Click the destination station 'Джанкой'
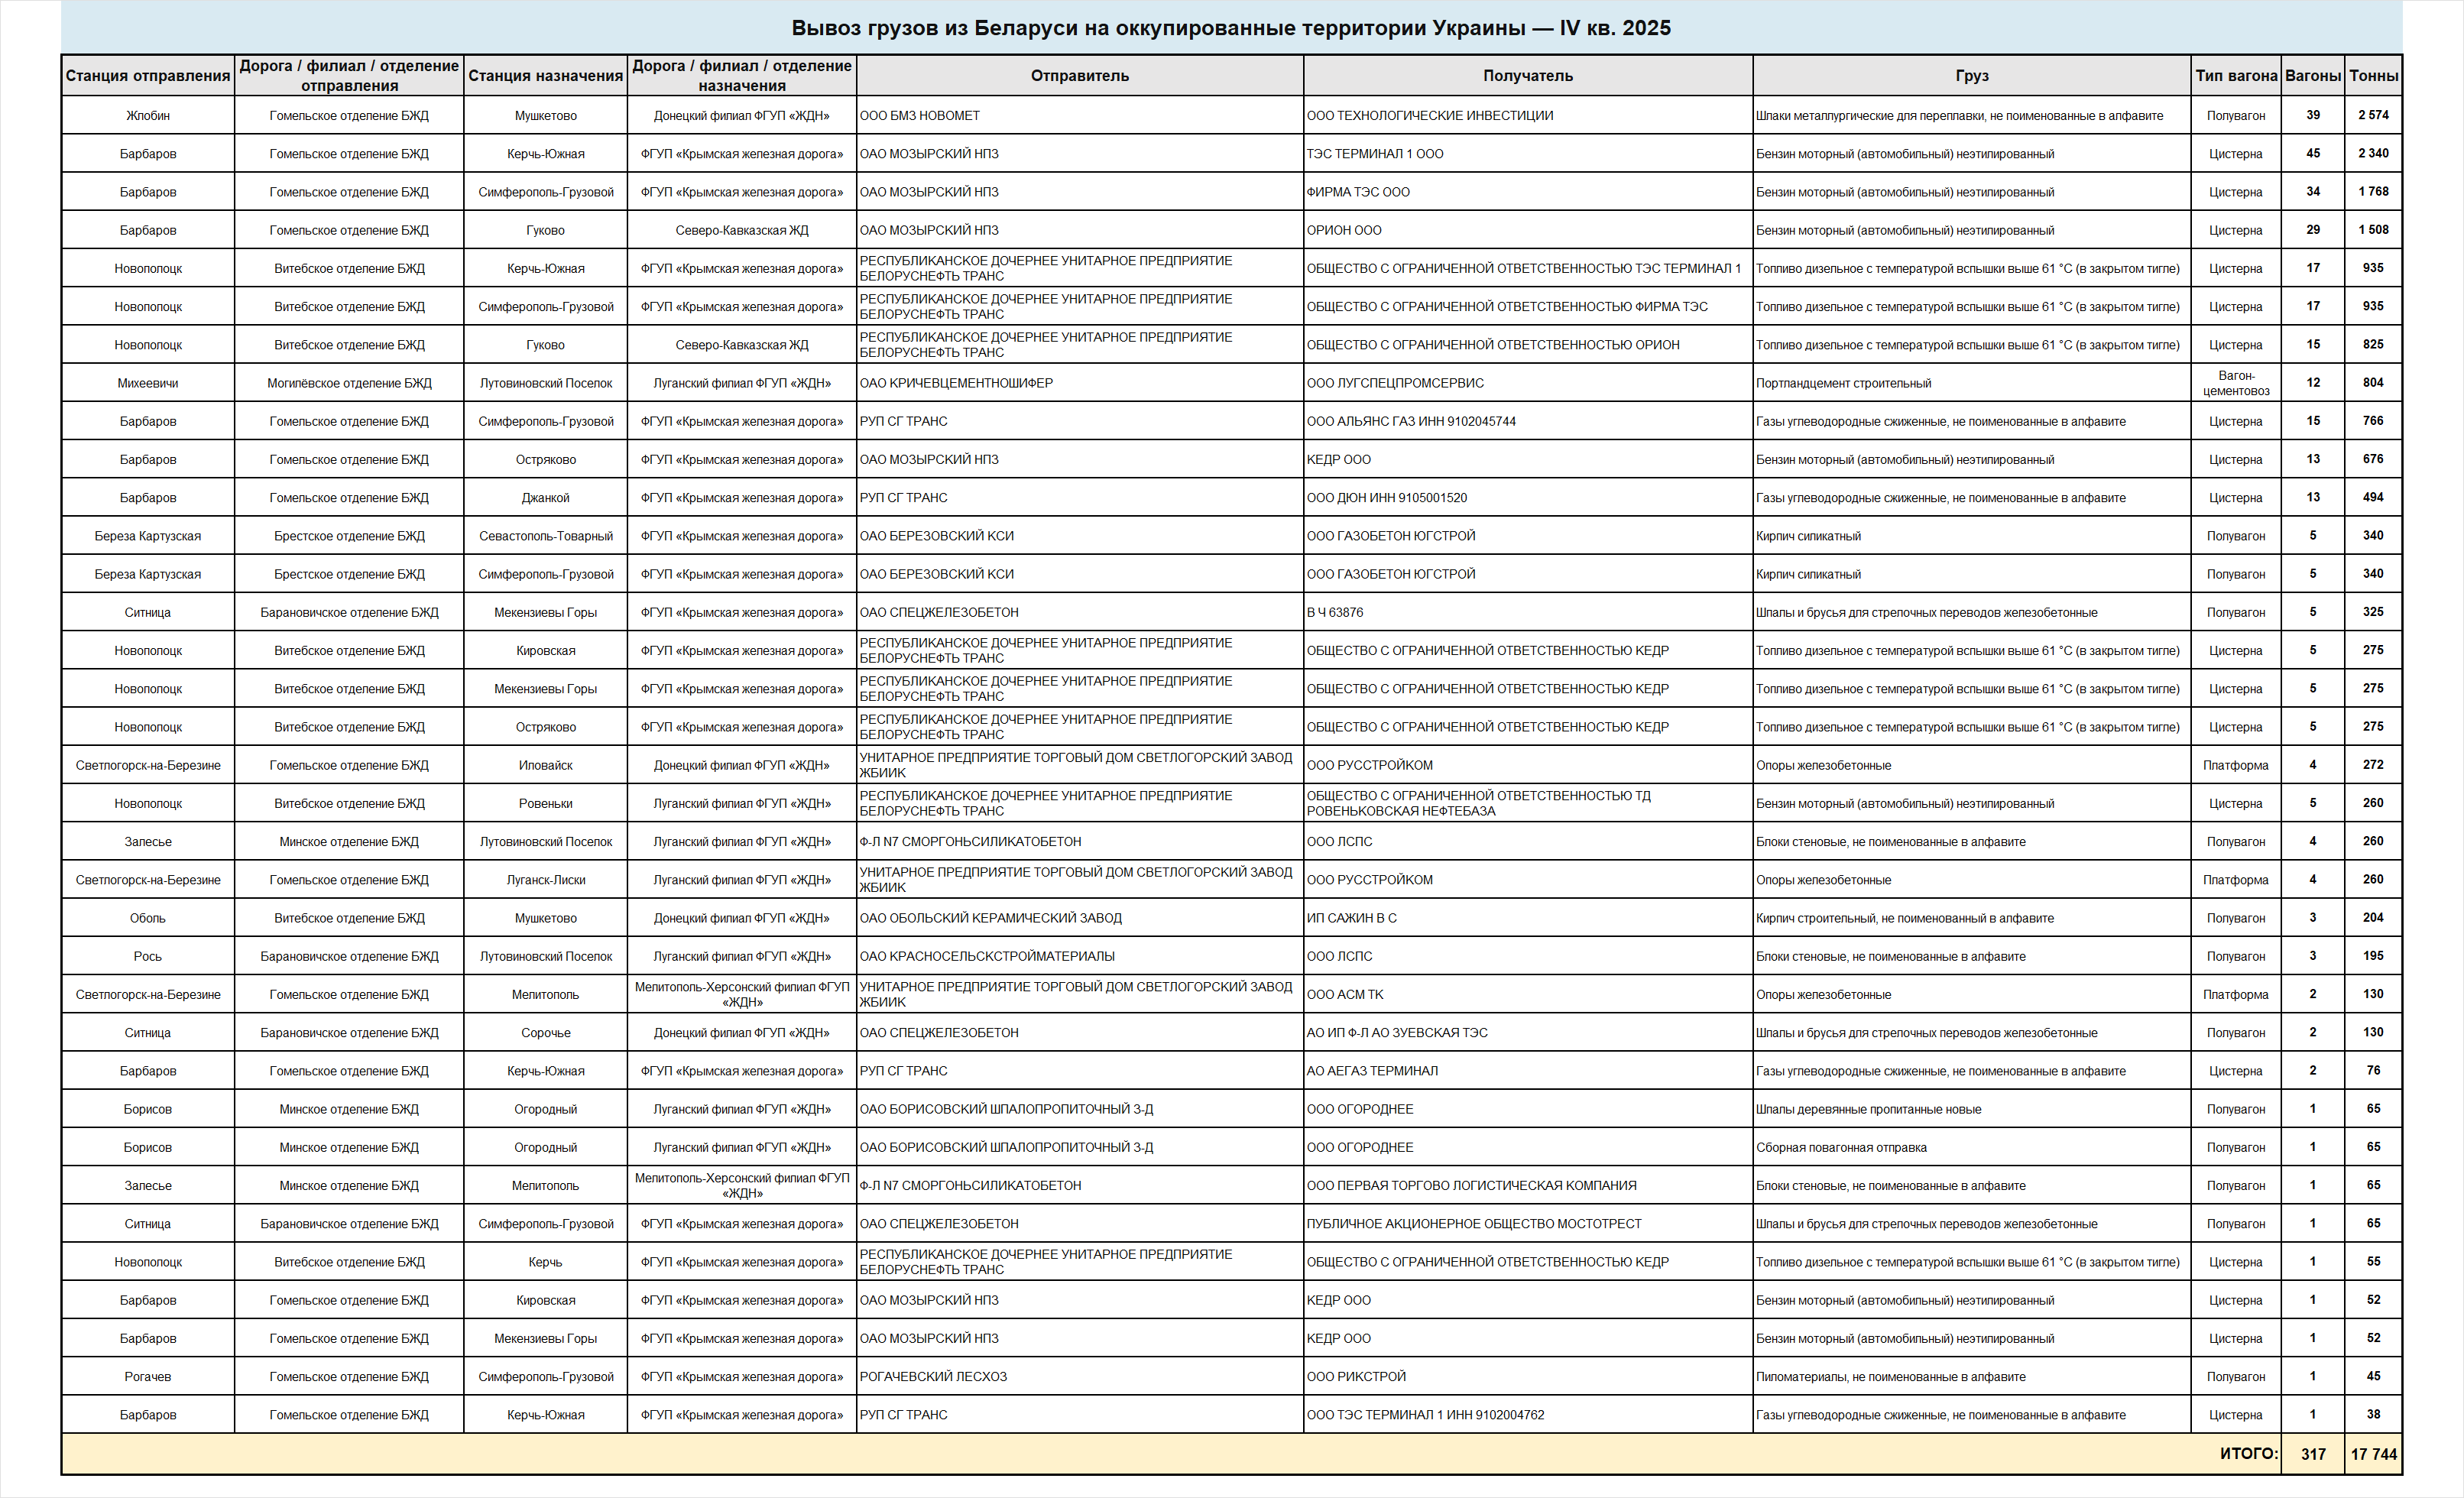 pos(546,498)
